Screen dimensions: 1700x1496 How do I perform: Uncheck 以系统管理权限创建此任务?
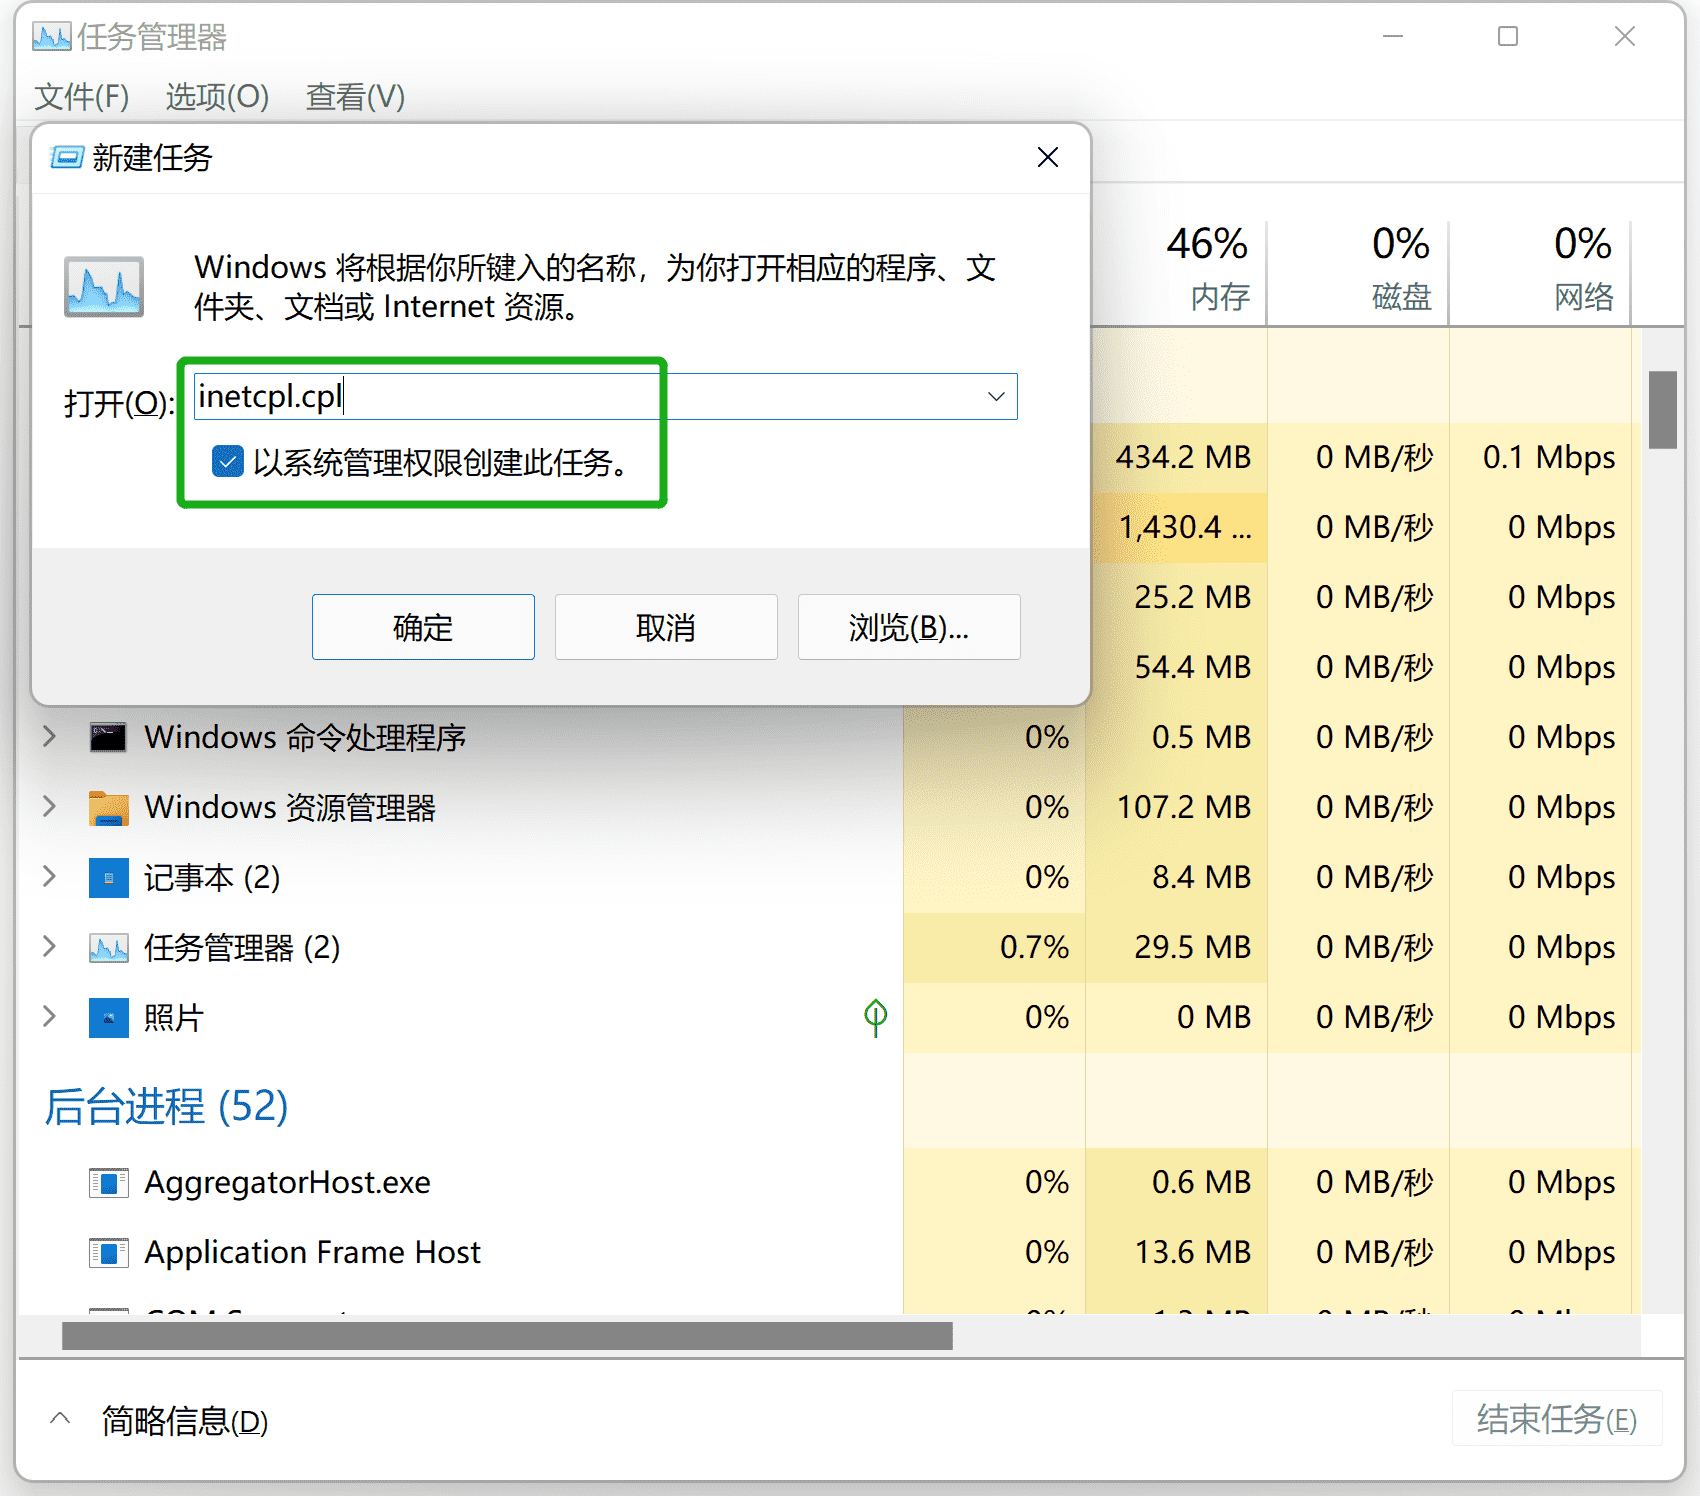pyautogui.click(x=228, y=461)
